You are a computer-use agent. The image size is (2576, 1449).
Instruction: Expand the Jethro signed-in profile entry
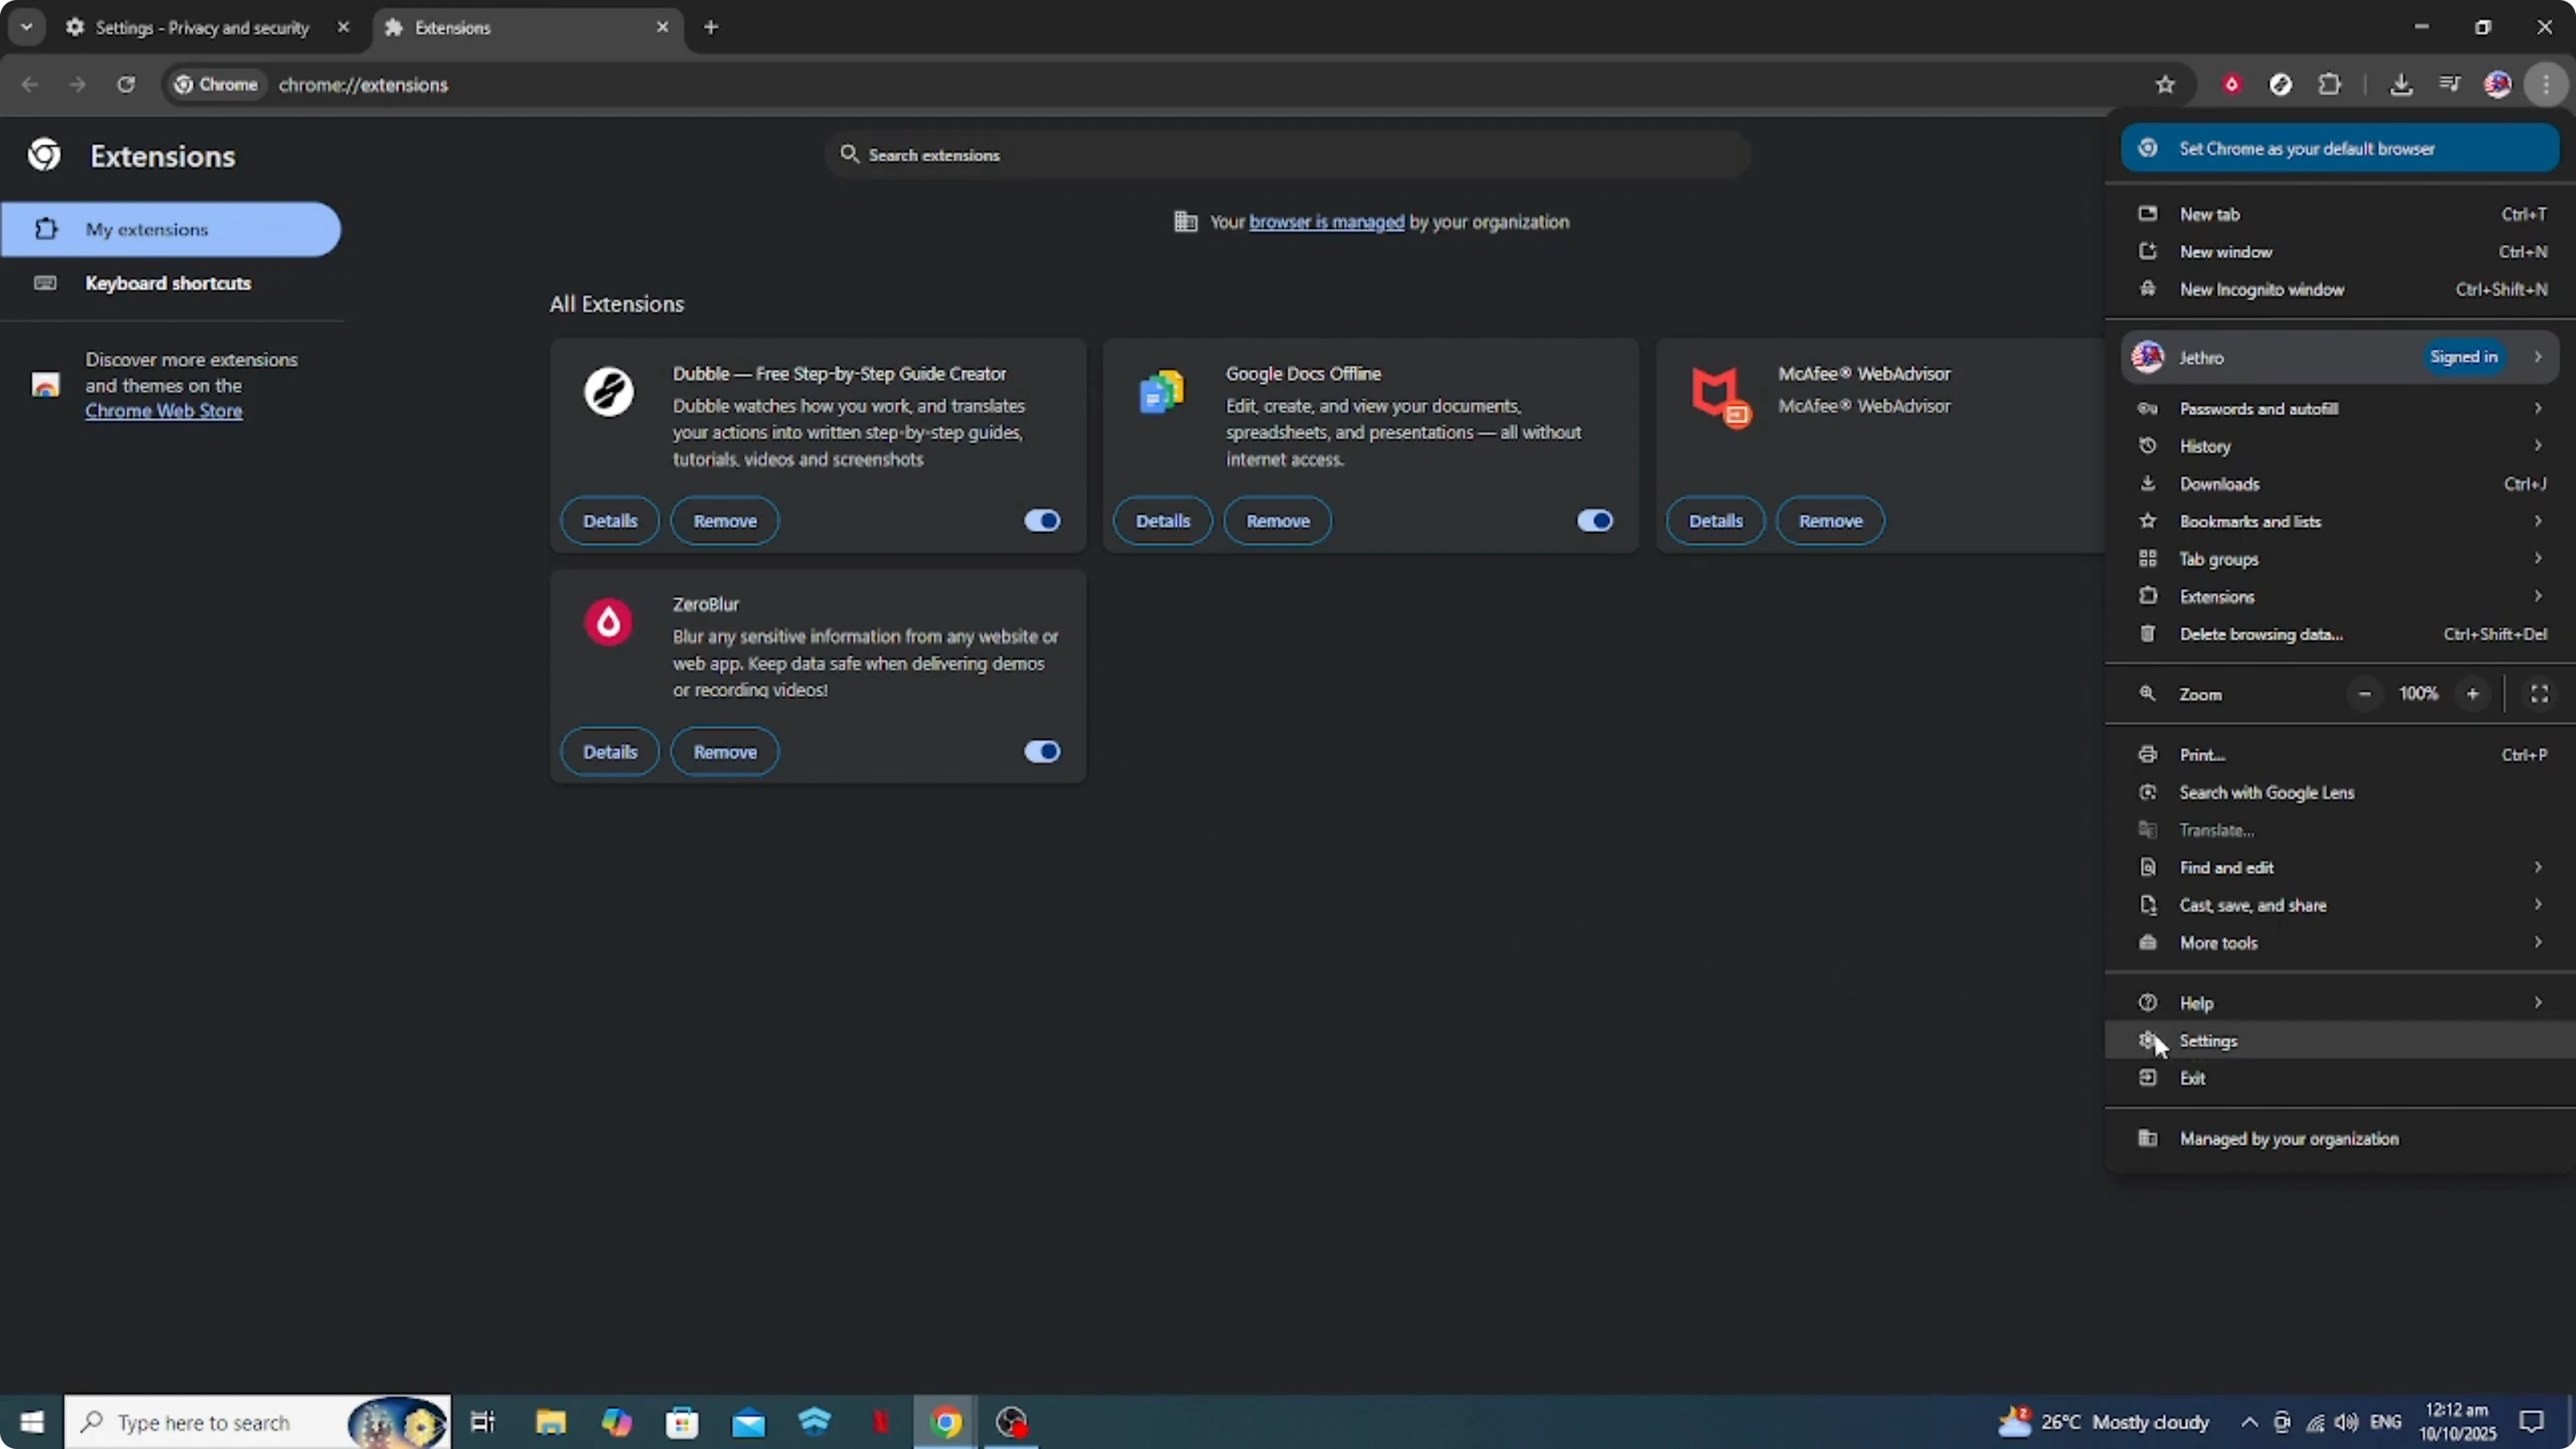[2340, 357]
